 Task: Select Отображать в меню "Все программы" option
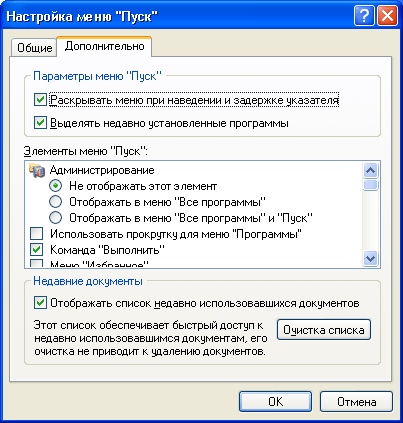(55, 202)
